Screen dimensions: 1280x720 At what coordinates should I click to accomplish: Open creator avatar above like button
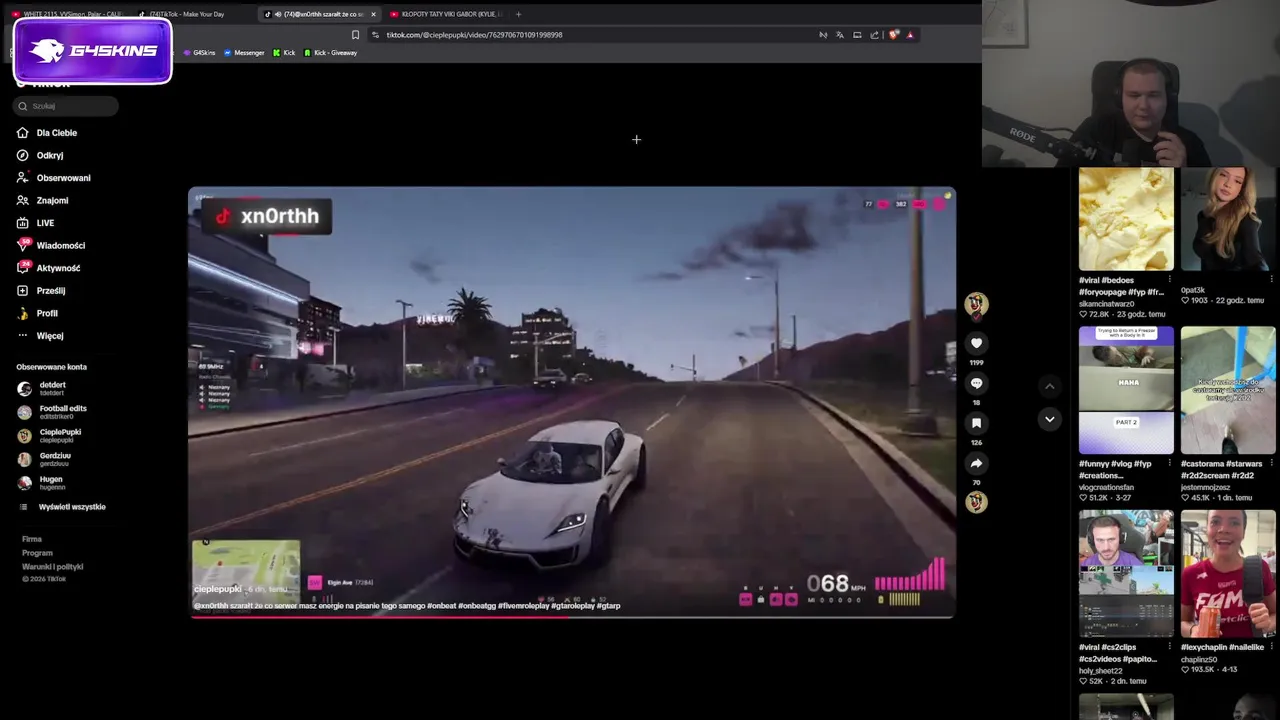[x=976, y=304]
